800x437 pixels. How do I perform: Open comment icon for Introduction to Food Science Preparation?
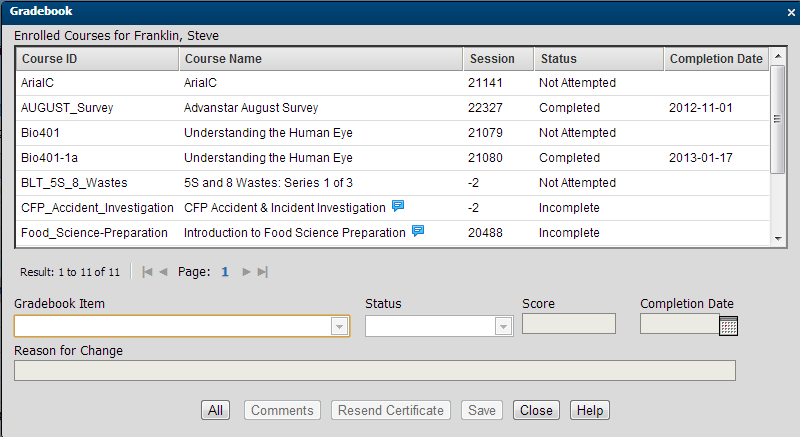point(418,232)
